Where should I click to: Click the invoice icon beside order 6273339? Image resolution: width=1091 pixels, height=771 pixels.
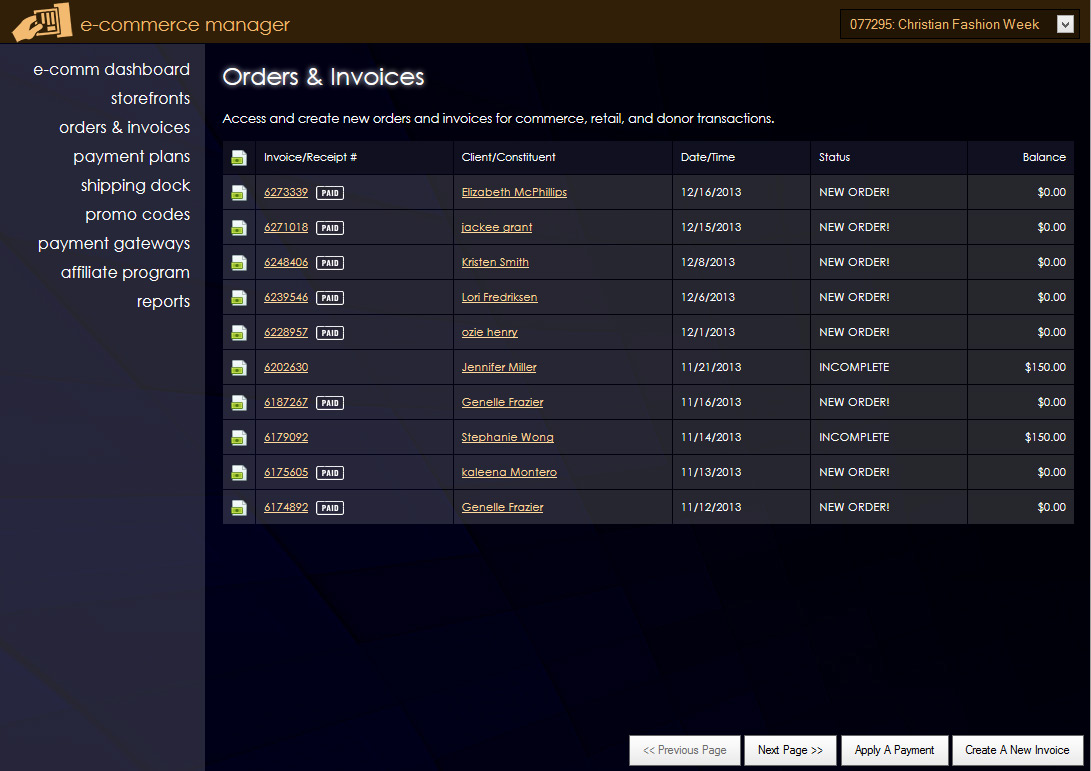[239, 193]
